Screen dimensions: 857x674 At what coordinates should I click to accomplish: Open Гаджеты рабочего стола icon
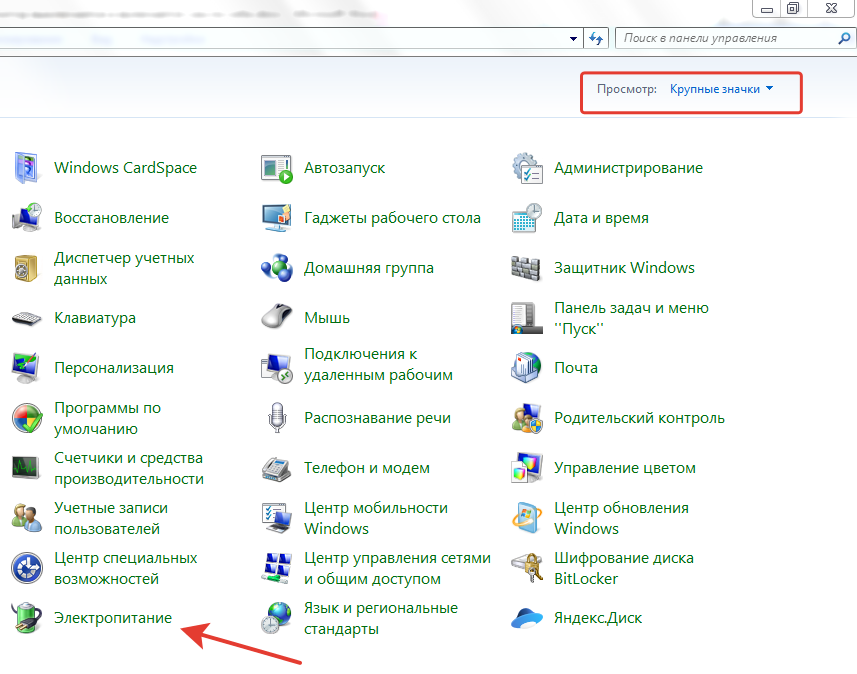pyautogui.click(x=277, y=218)
